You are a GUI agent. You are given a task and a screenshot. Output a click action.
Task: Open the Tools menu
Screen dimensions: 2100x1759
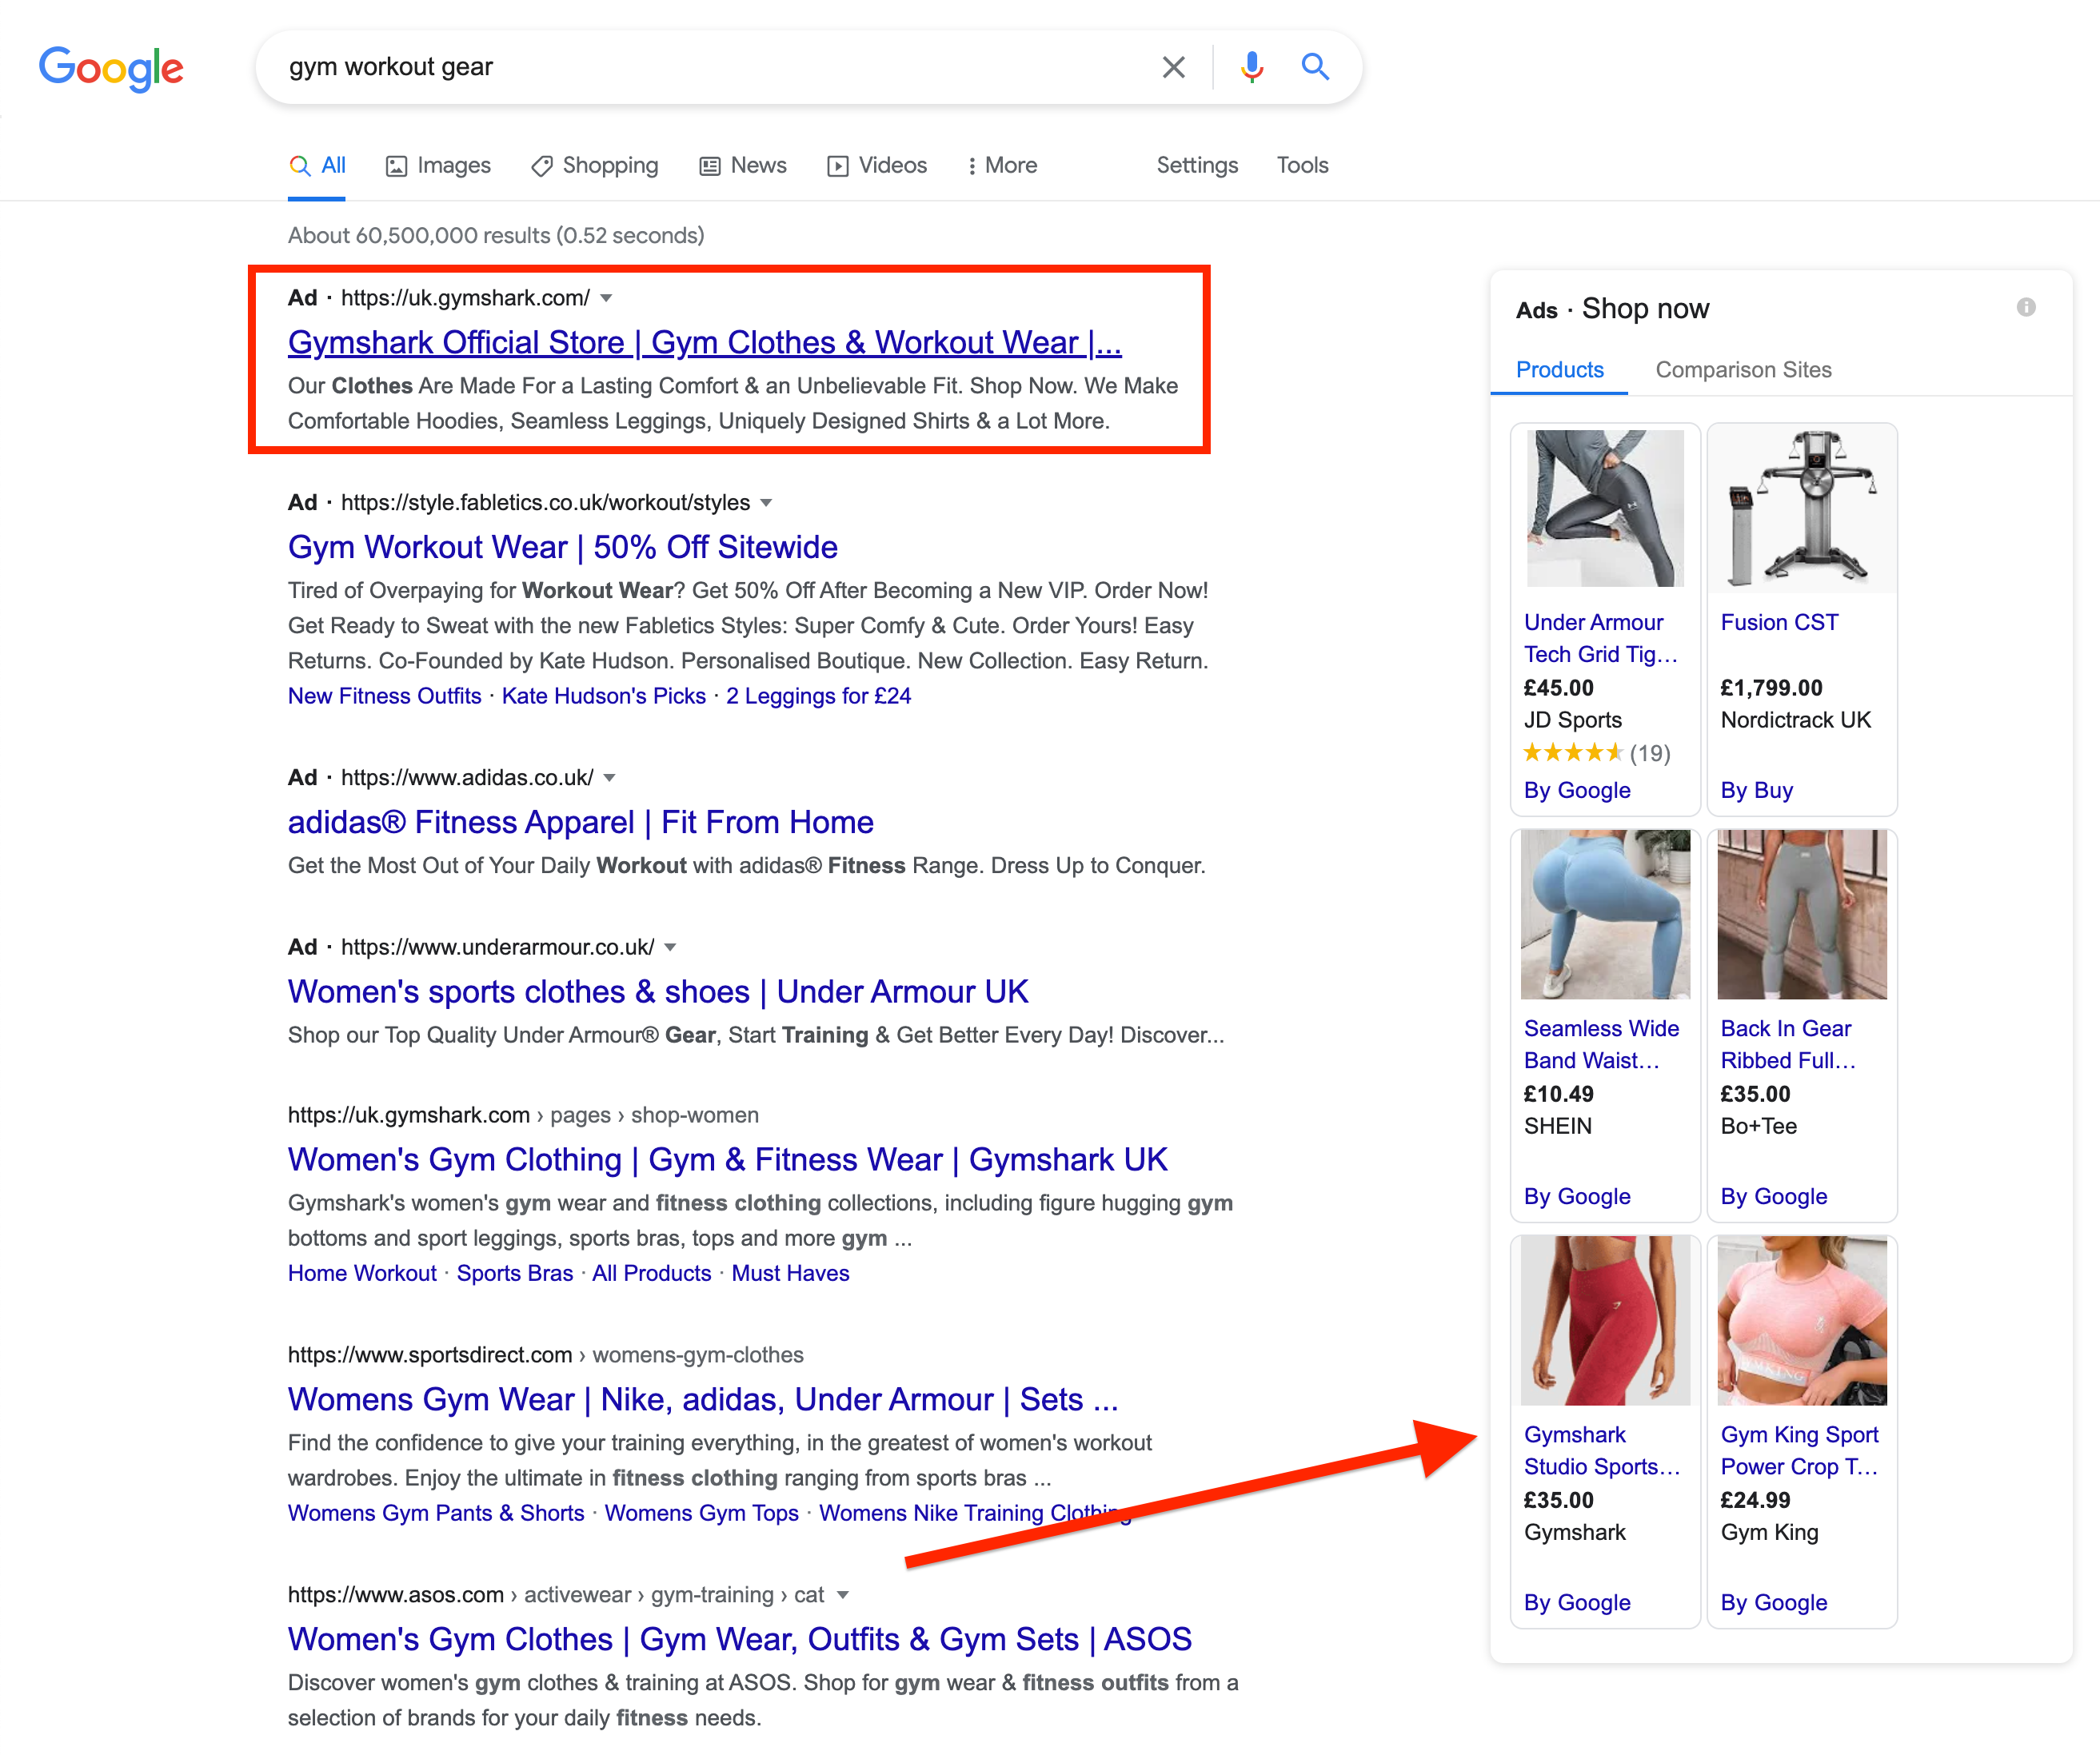tap(1302, 166)
